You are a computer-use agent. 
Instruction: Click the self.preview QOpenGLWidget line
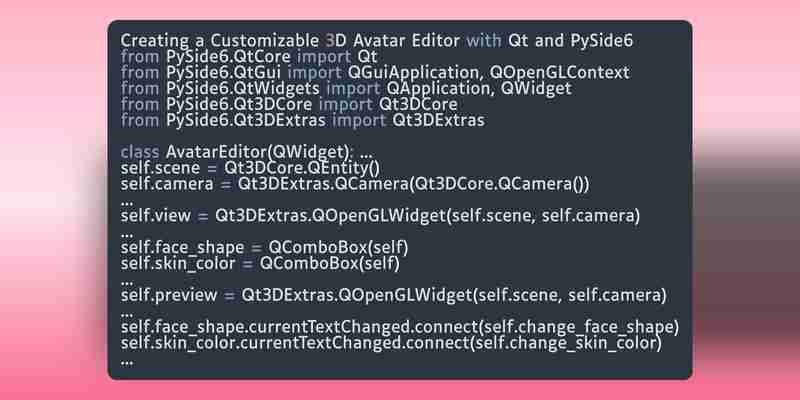[x=393, y=295]
